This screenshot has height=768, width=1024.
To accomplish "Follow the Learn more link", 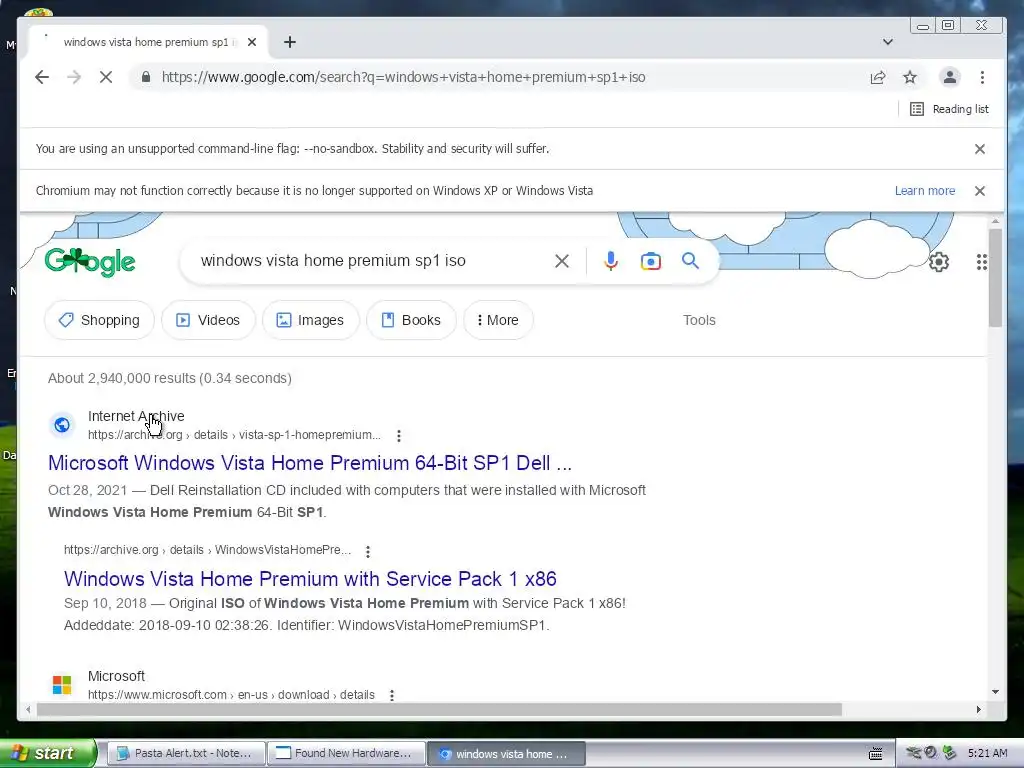I will tap(925, 191).
